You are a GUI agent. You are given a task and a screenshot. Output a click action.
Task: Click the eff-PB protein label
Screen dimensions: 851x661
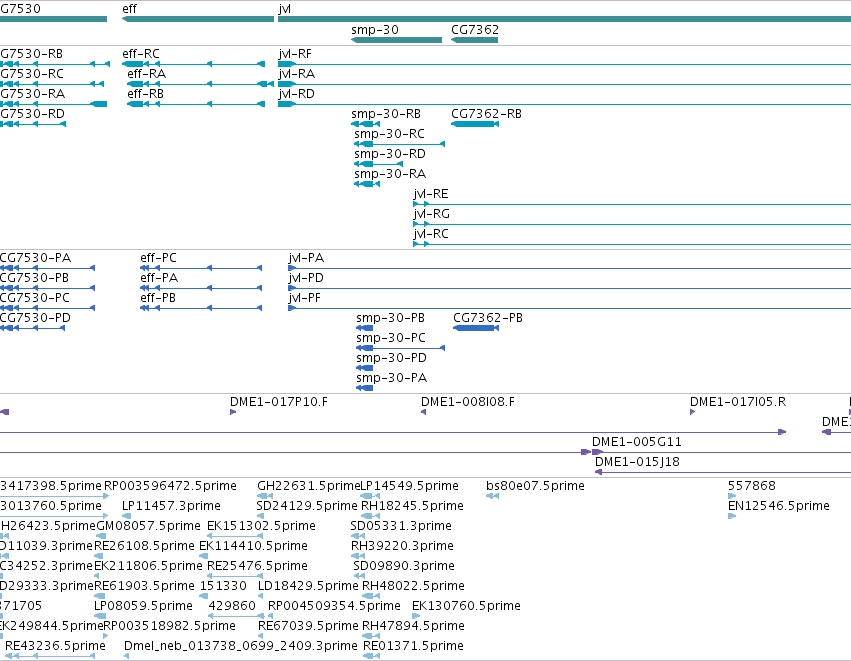pyautogui.click(x=158, y=298)
